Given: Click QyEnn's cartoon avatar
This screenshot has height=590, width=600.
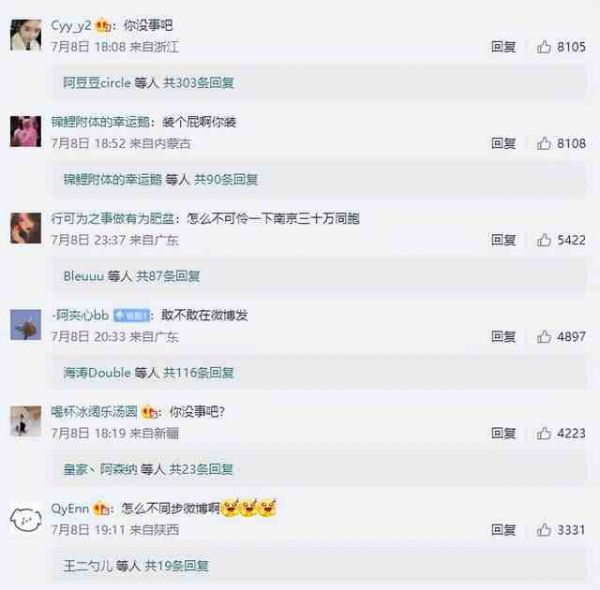Looking at the screenshot, I should [x=26, y=518].
